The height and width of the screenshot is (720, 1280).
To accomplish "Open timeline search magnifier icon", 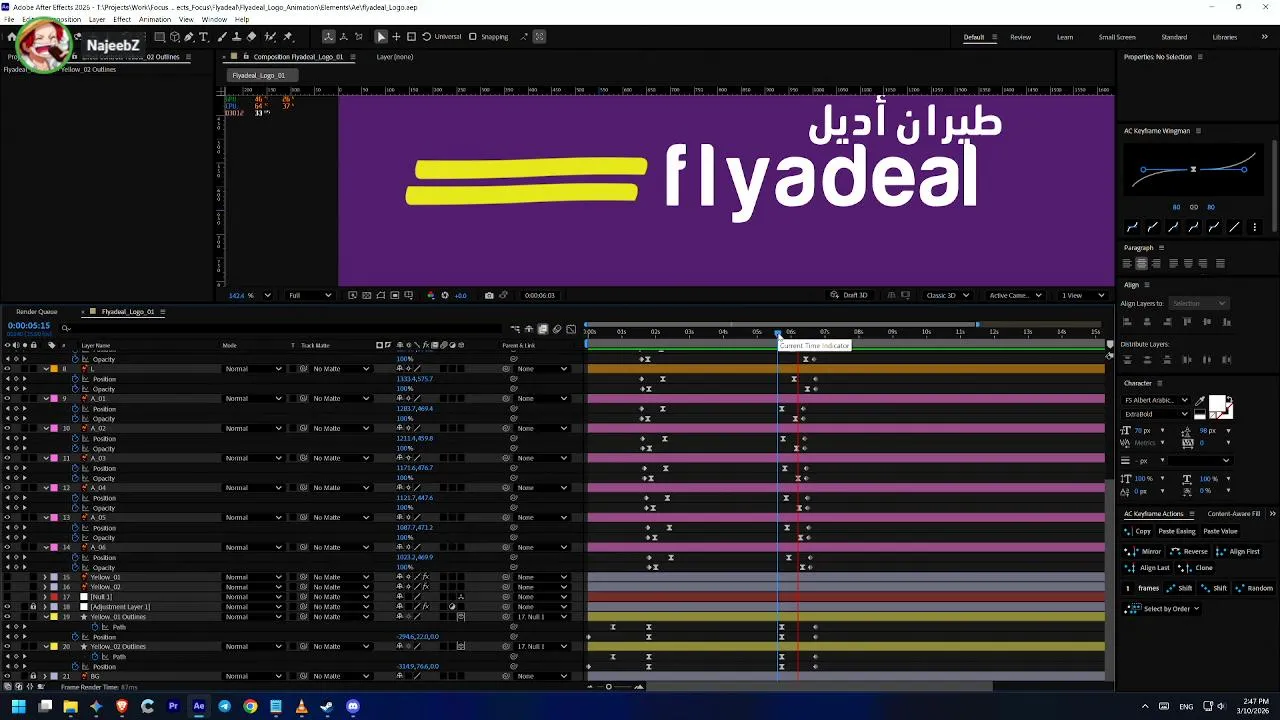I will [66, 327].
